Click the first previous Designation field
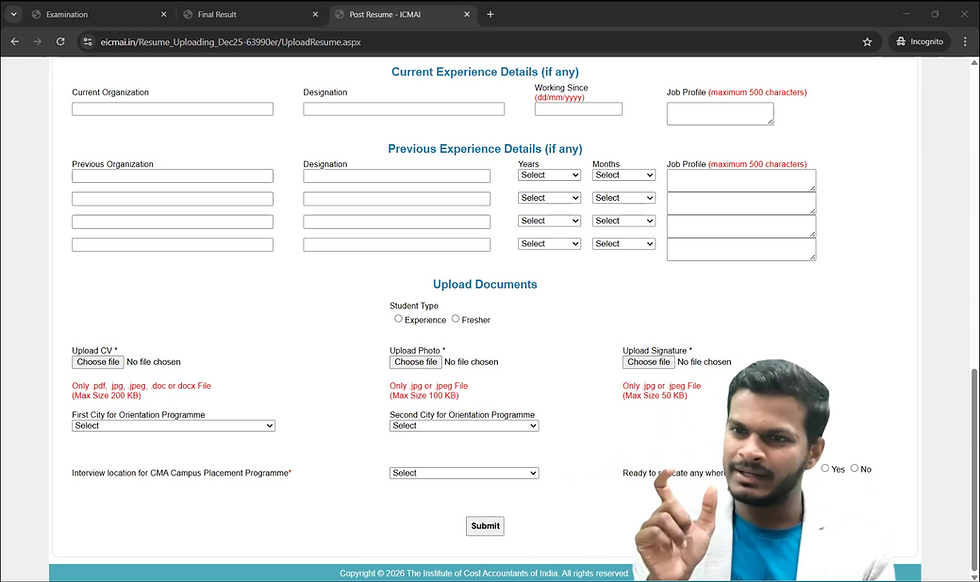Viewport: 980px width, 582px height. (397, 176)
